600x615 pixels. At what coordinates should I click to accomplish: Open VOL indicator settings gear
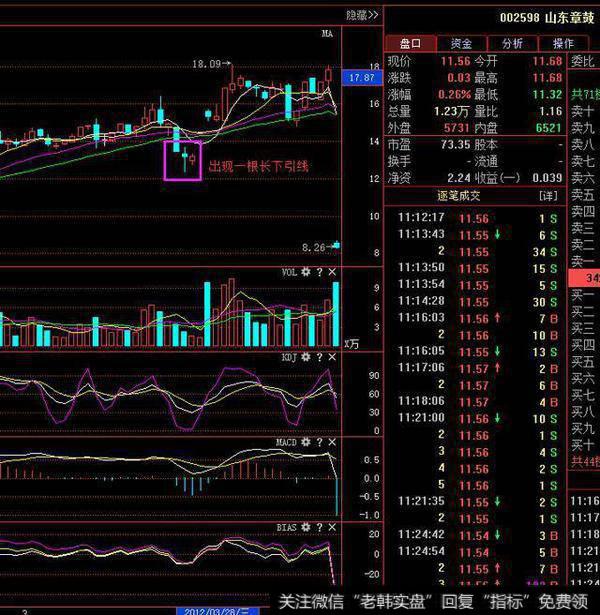click(x=306, y=272)
